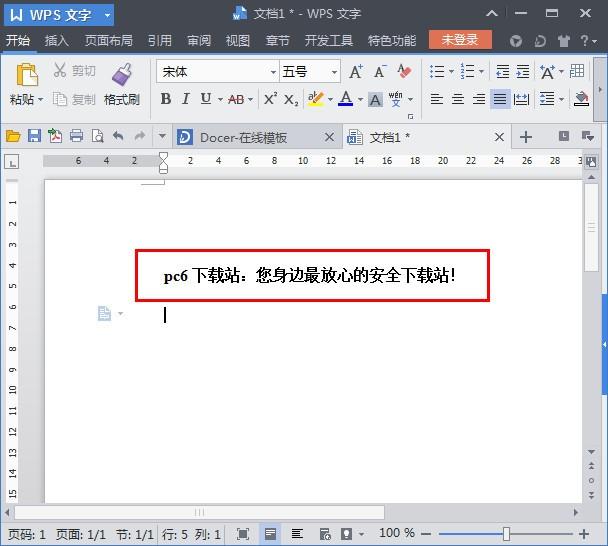608x546 pixels.
Task: Export to PDF icon
Action: [x=55, y=136]
